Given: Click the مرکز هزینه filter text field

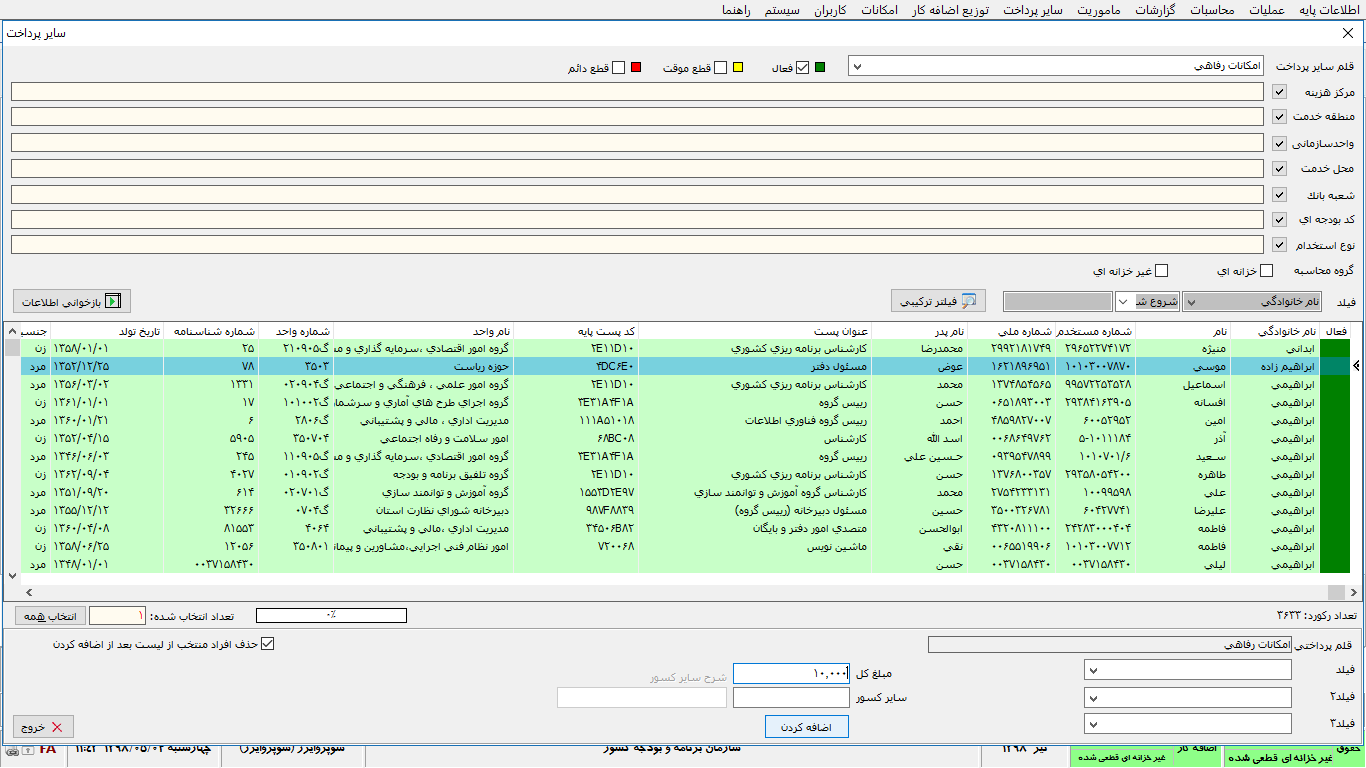Looking at the screenshot, I should (x=637, y=92).
